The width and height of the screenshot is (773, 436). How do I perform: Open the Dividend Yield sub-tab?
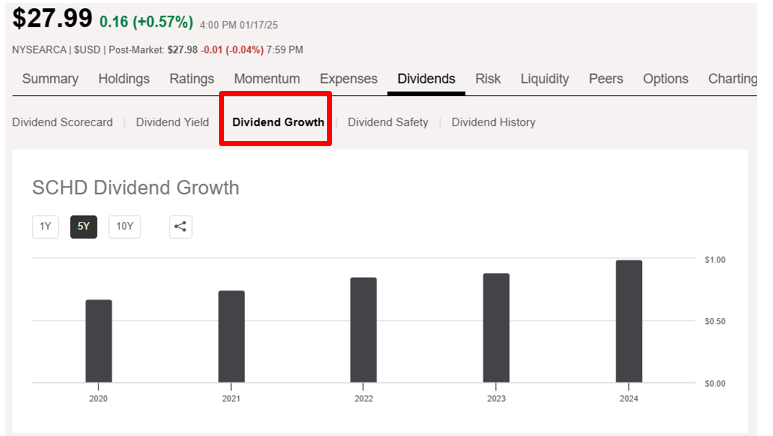click(x=173, y=122)
